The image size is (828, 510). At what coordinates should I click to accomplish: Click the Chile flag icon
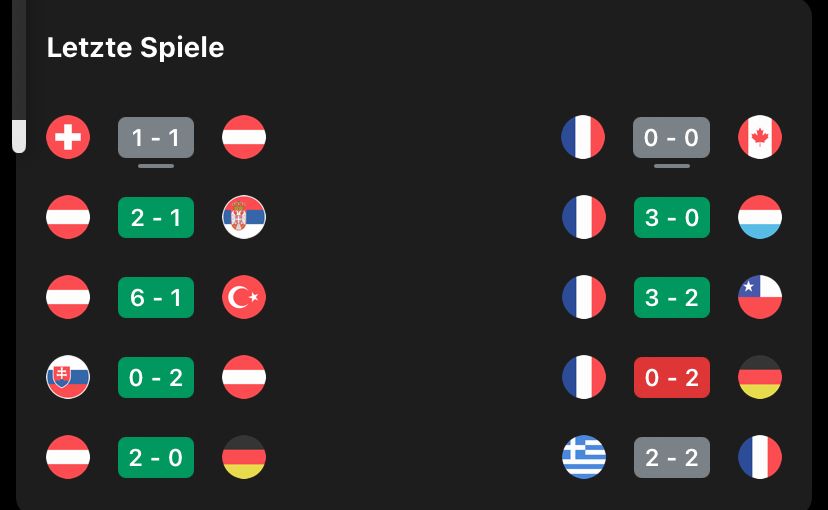(760, 297)
